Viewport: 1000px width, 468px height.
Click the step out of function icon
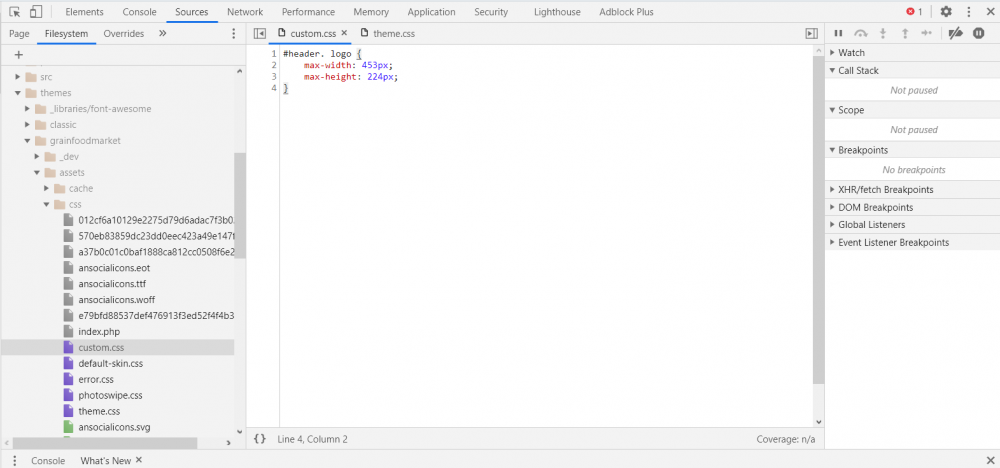(x=904, y=33)
